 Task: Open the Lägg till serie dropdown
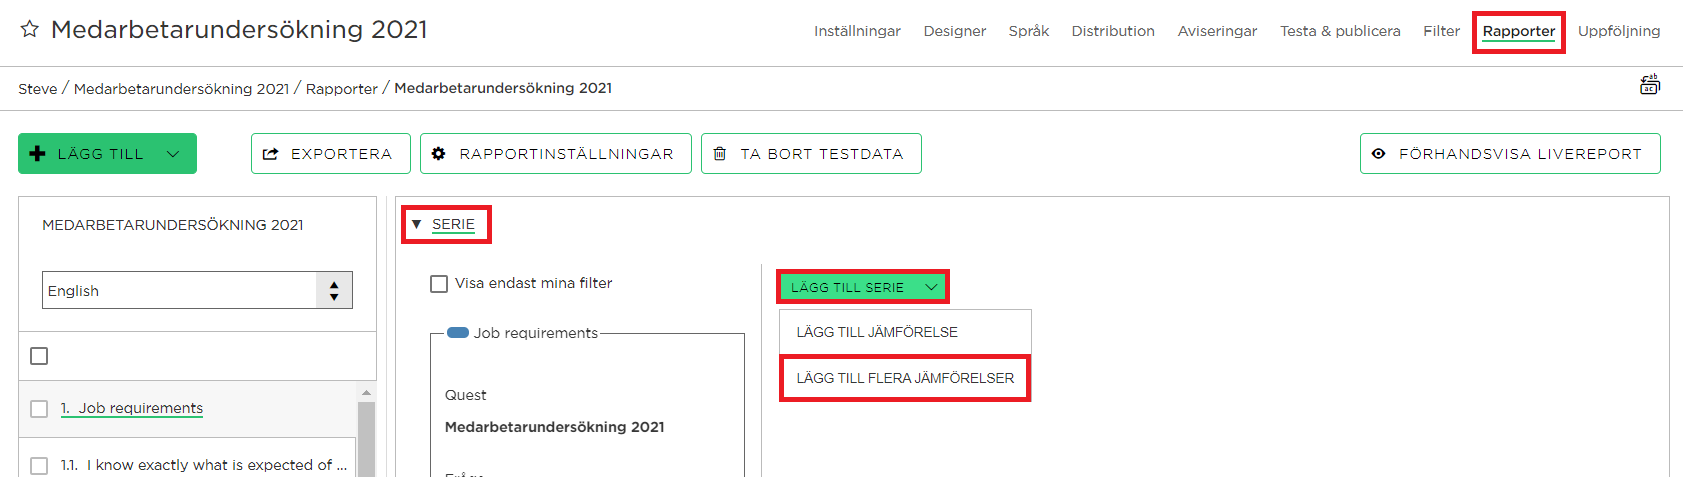click(x=862, y=287)
